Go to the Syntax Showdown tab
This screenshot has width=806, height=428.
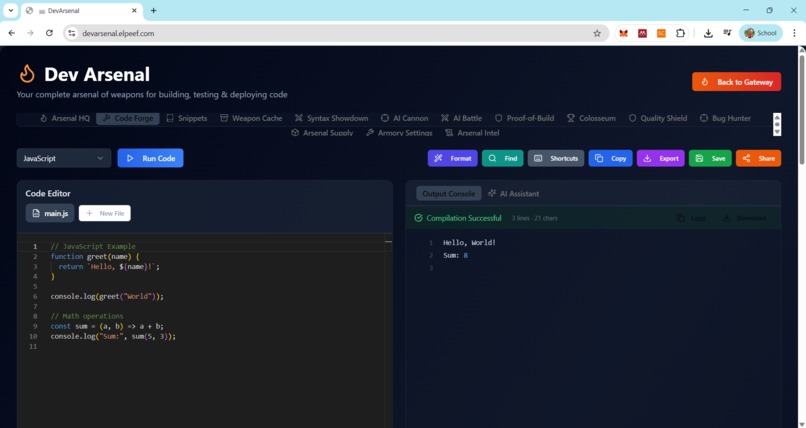(331, 118)
